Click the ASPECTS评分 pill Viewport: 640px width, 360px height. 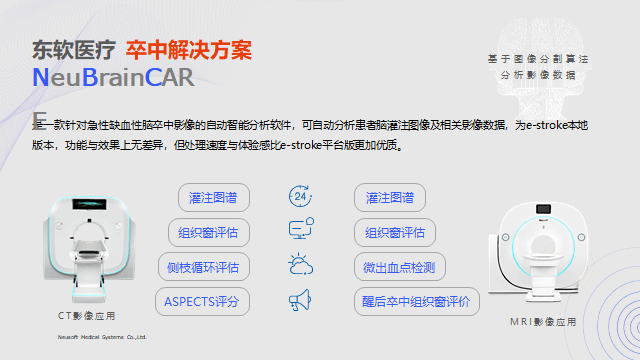(202, 302)
